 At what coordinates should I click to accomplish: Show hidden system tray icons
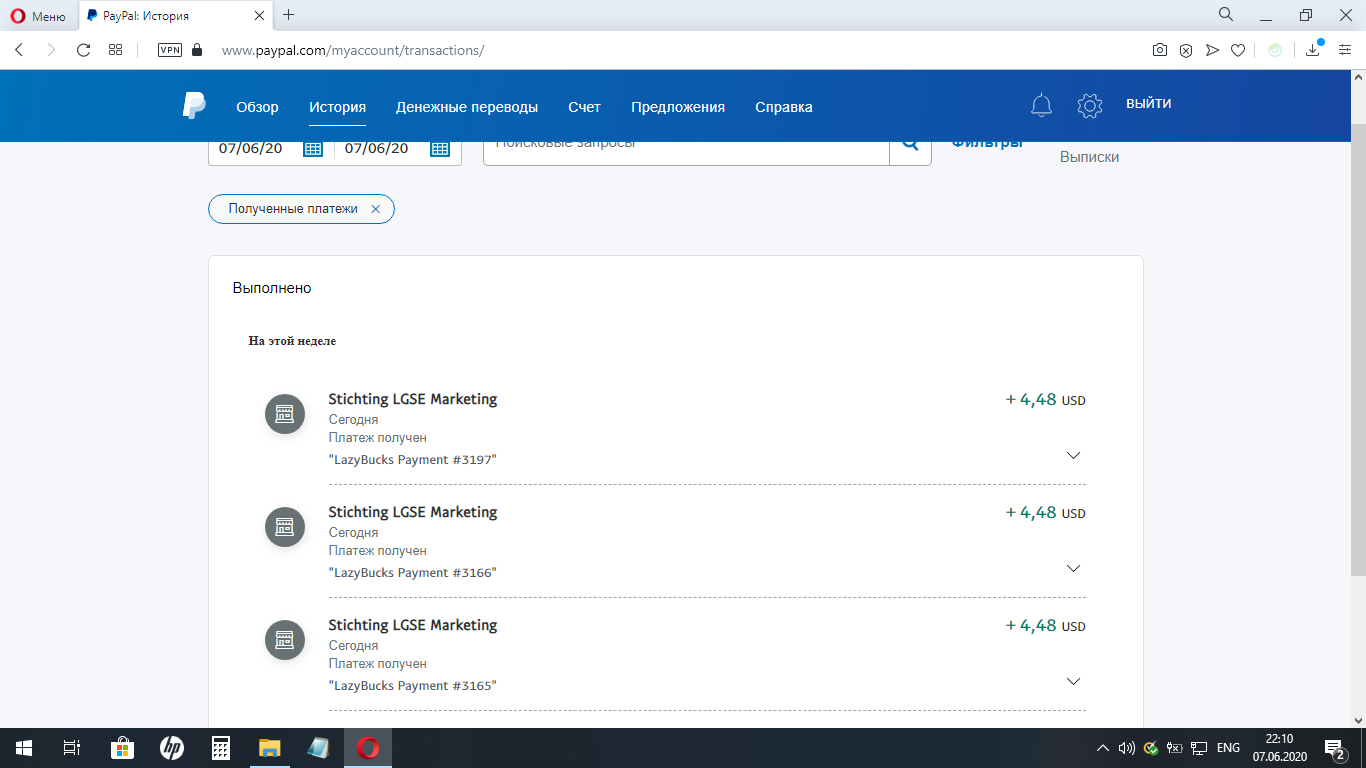tap(1103, 748)
